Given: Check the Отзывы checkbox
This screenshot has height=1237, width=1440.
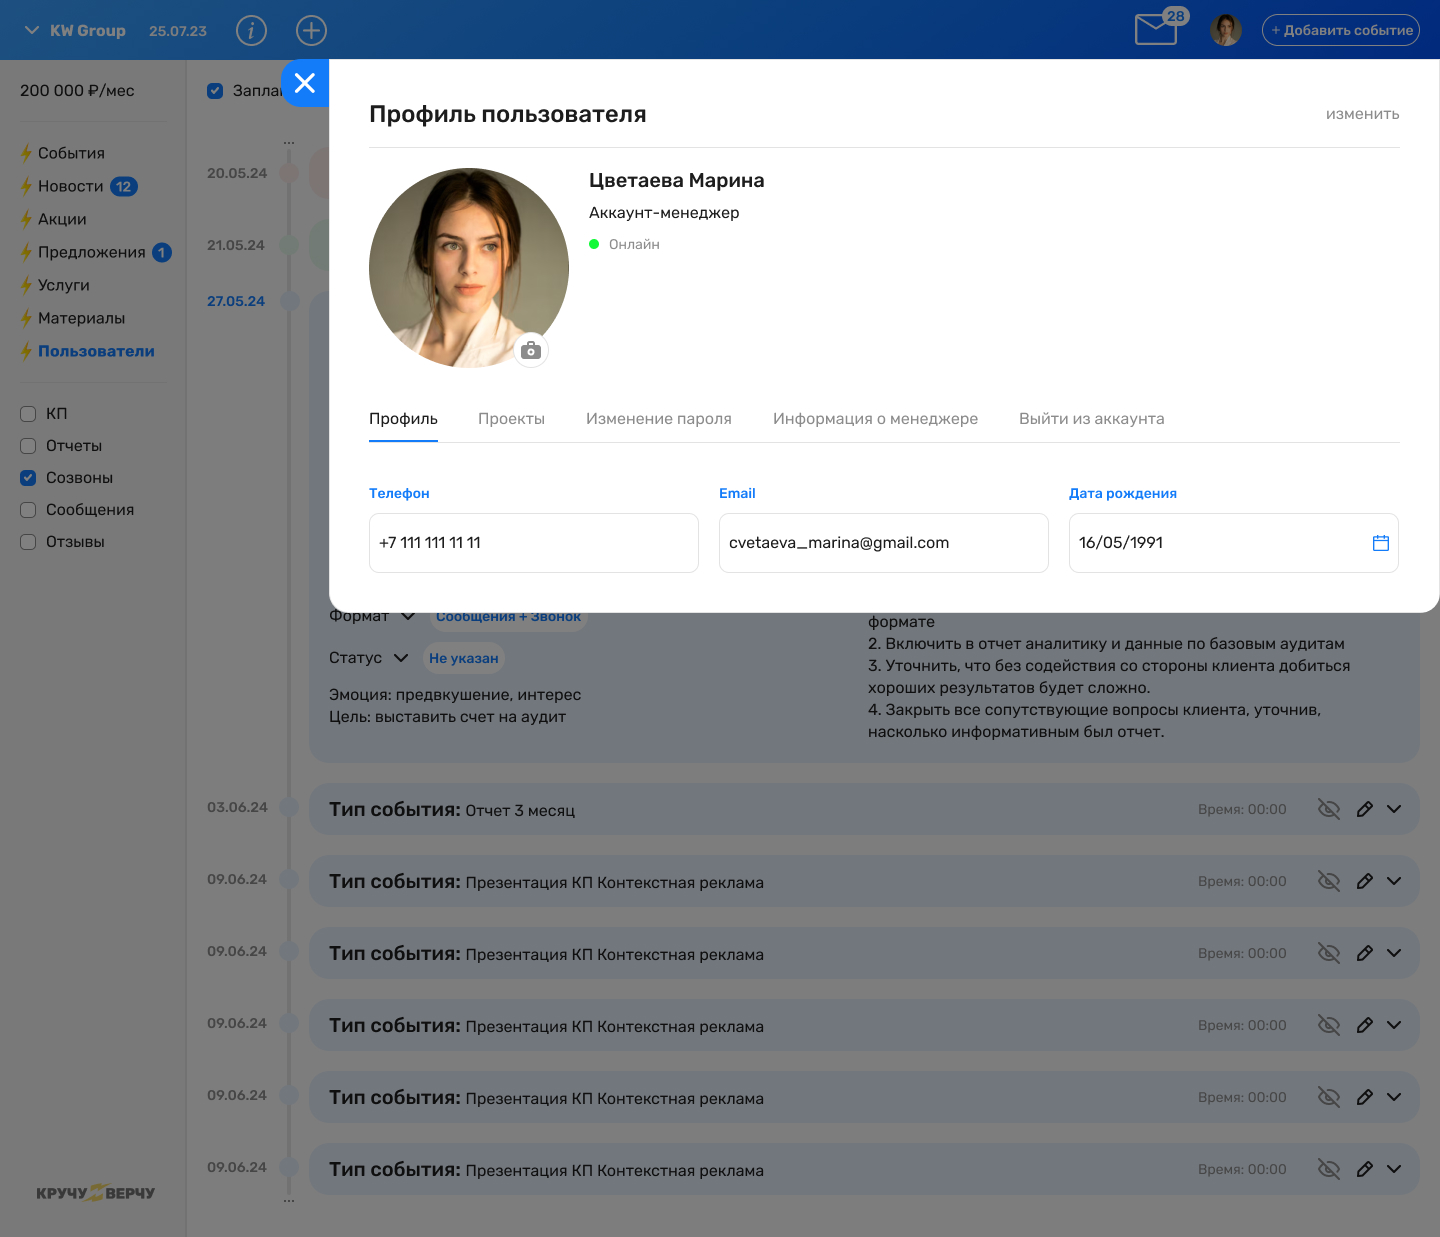Looking at the screenshot, I should point(28,541).
